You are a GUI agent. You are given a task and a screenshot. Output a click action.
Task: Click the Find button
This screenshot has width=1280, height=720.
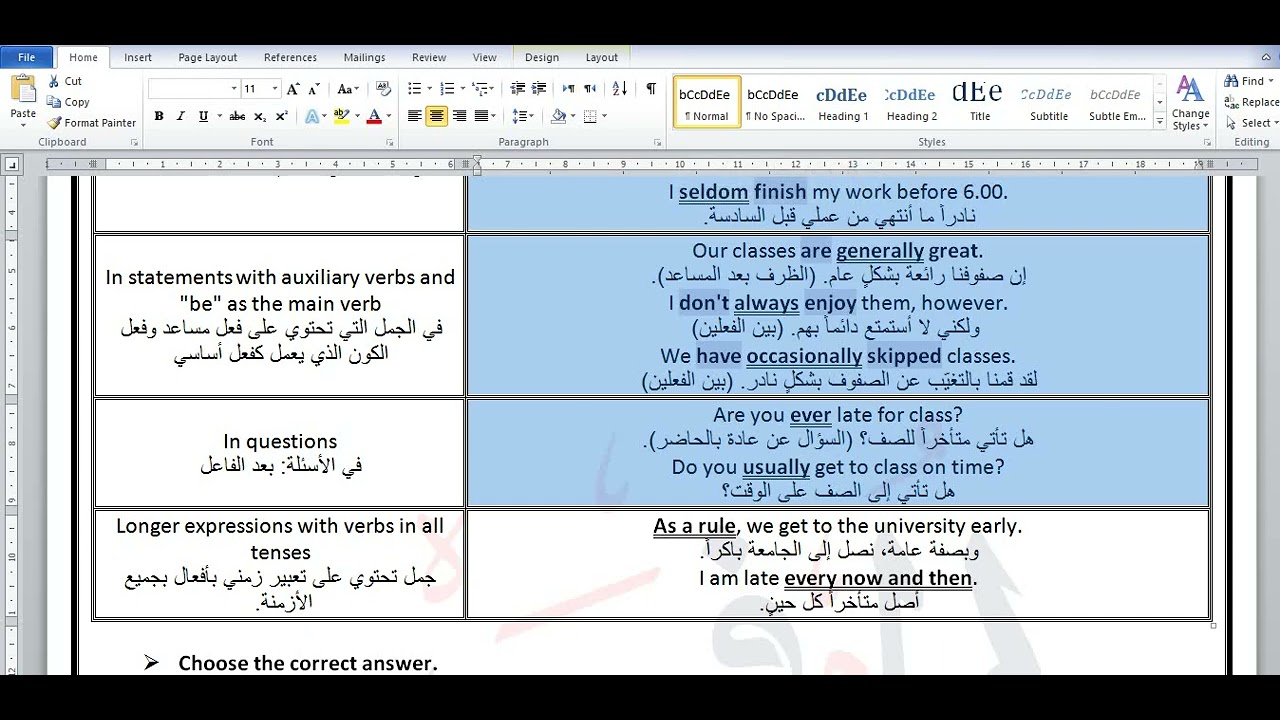[x=1244, y=81]
